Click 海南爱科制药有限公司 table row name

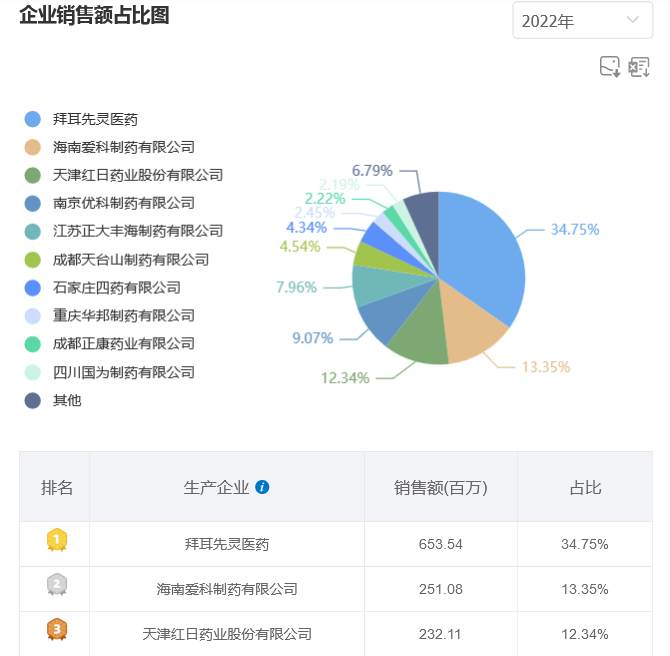pyautogui.click(x=227, y=589)
